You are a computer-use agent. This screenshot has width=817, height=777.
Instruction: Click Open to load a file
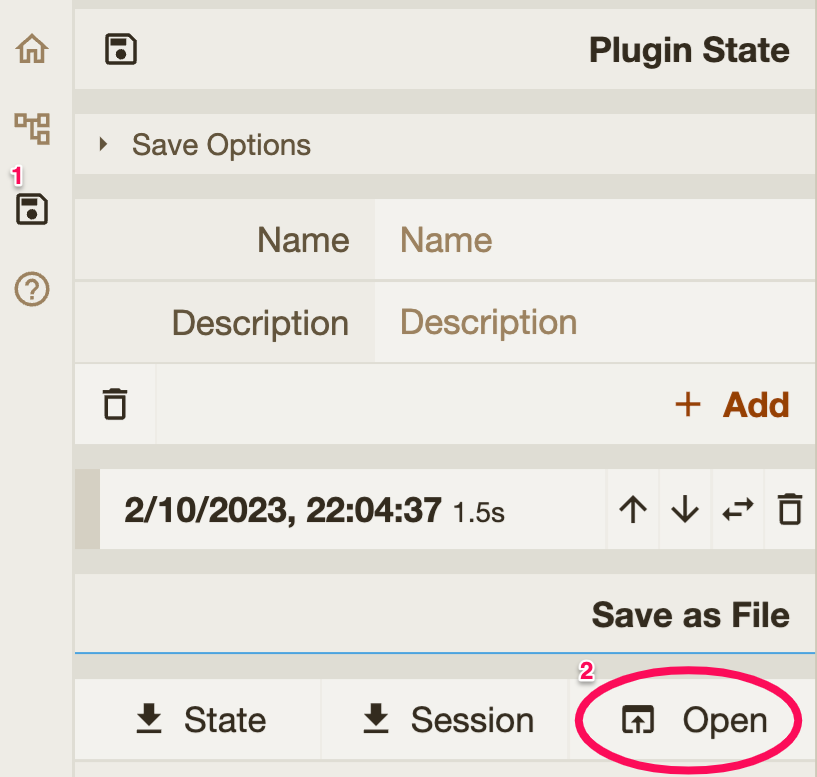click(695, 720)
